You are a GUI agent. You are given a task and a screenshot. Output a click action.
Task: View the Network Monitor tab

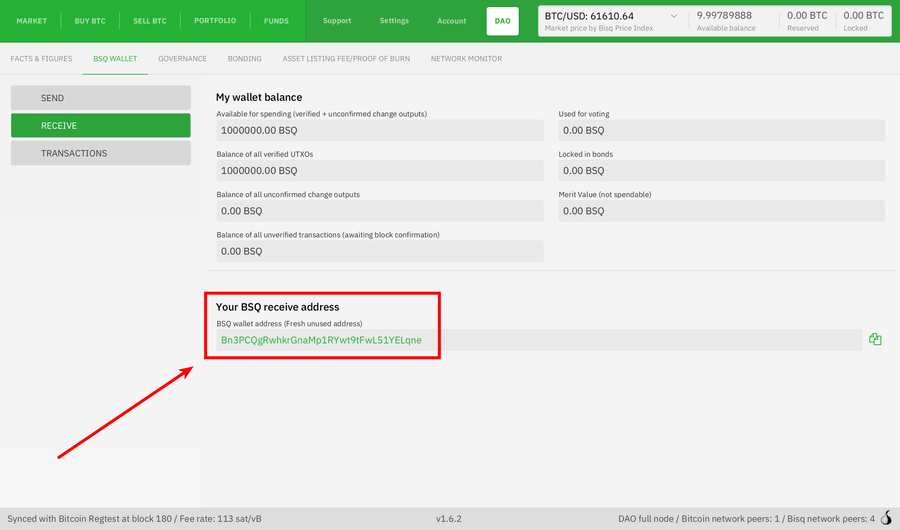[466, 59]
